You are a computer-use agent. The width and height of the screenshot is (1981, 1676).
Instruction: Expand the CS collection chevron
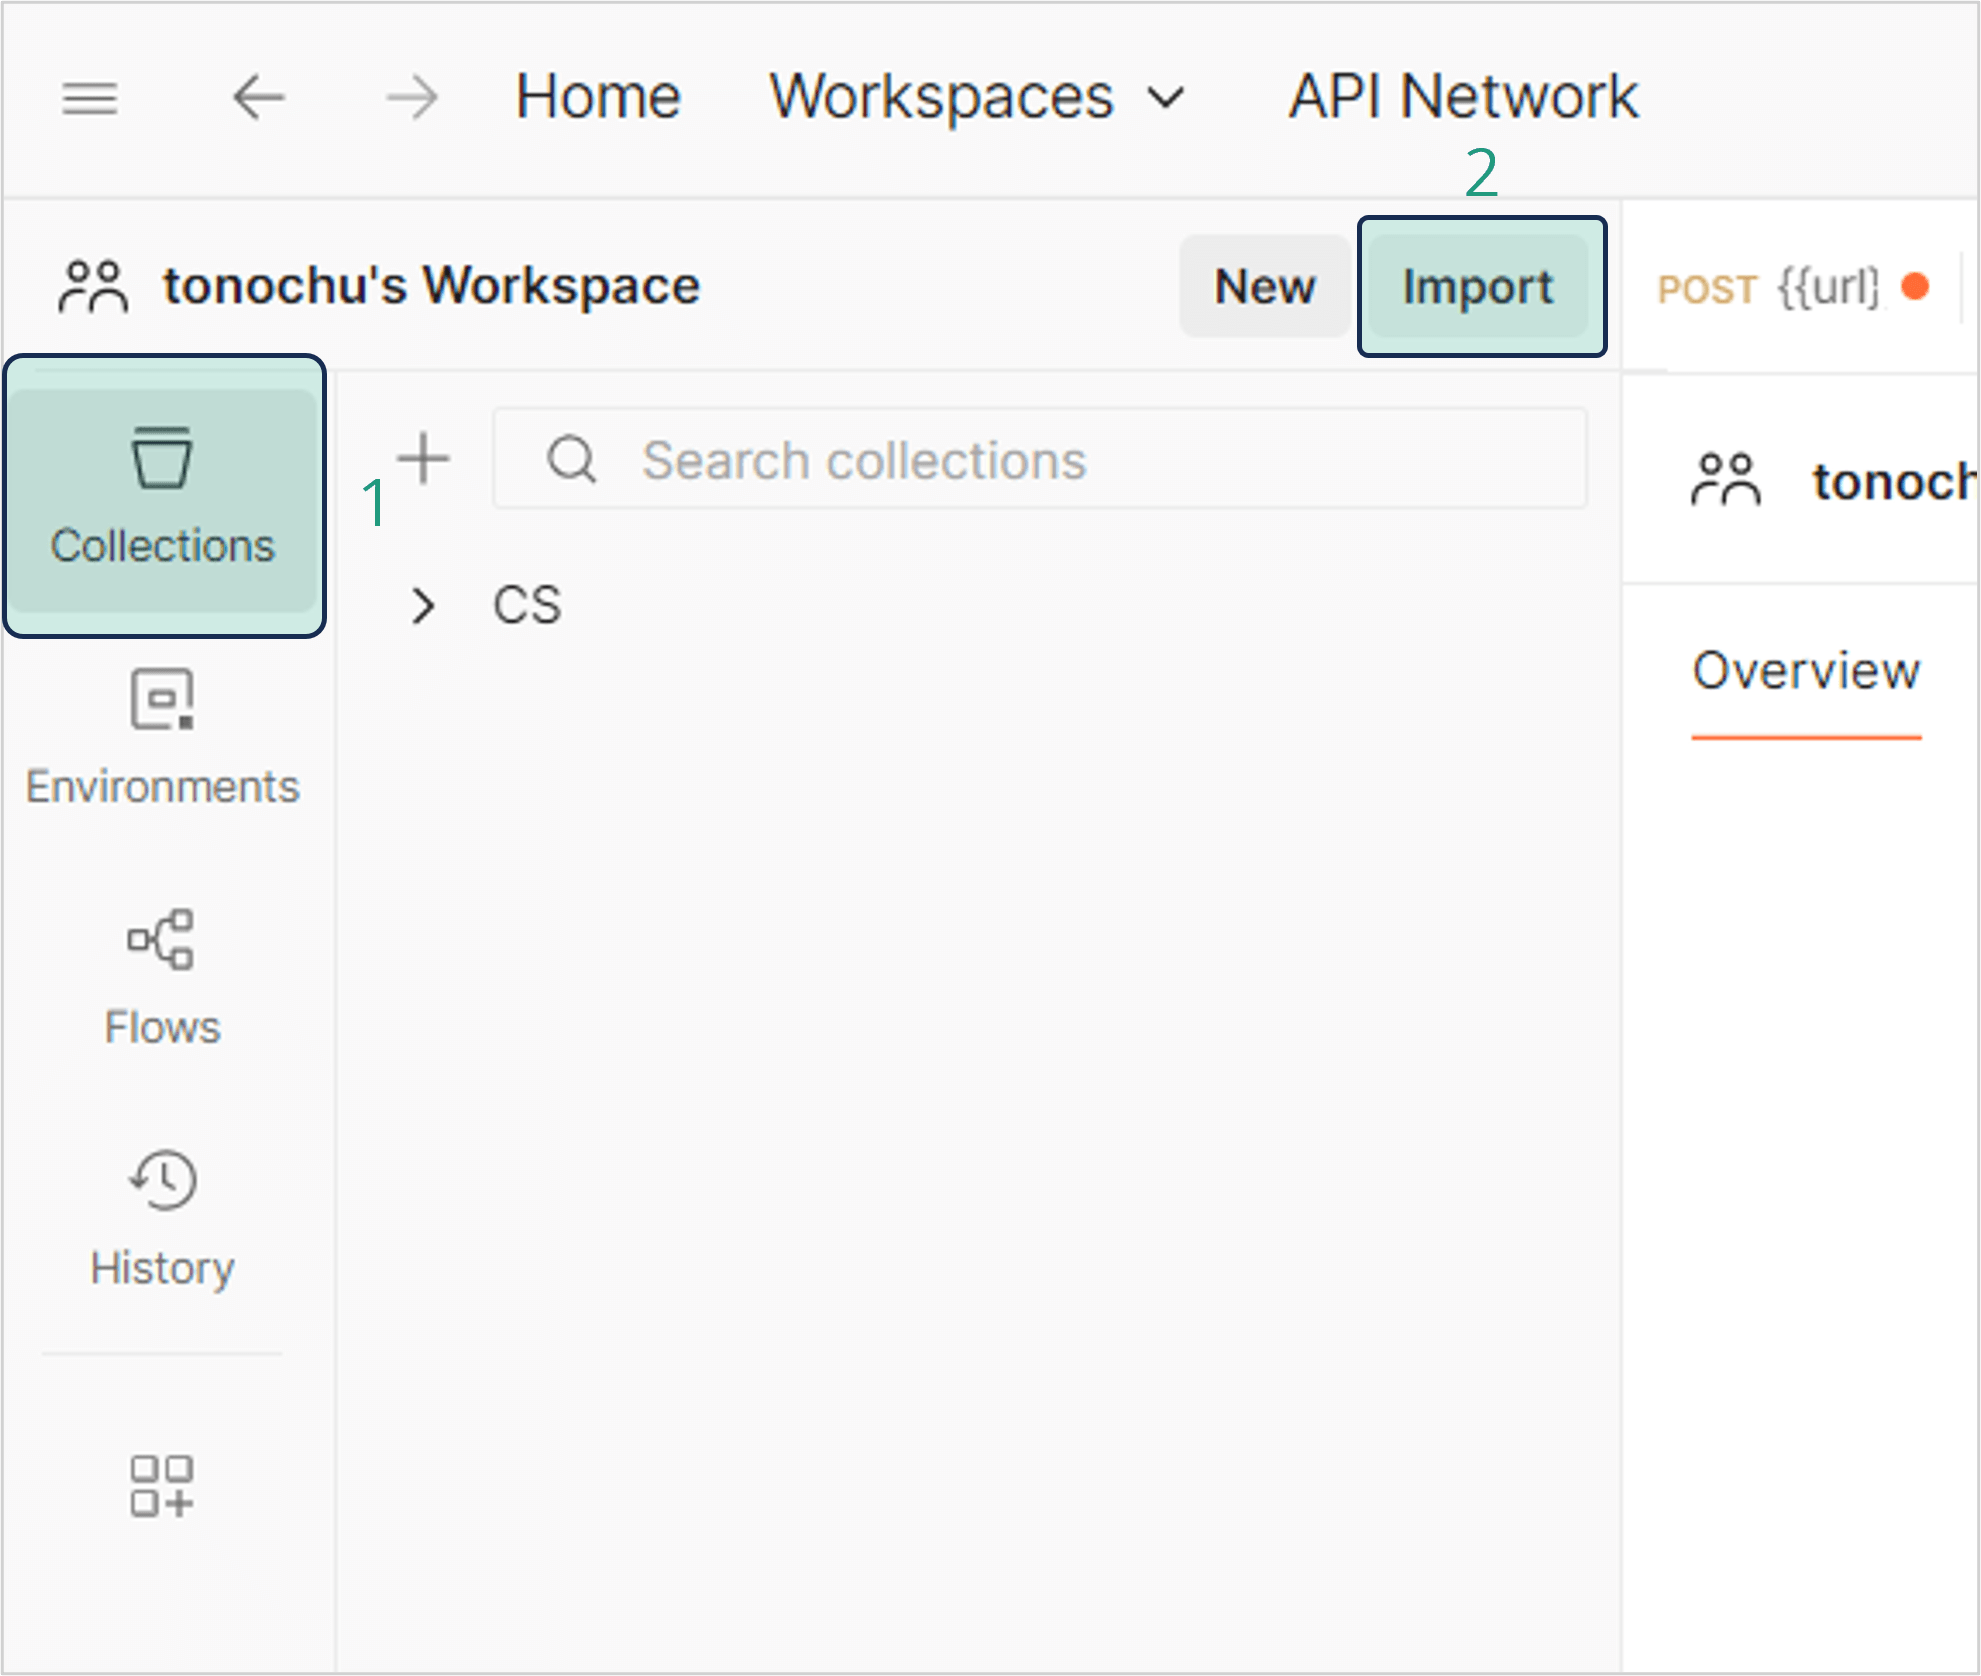point(424,606)
